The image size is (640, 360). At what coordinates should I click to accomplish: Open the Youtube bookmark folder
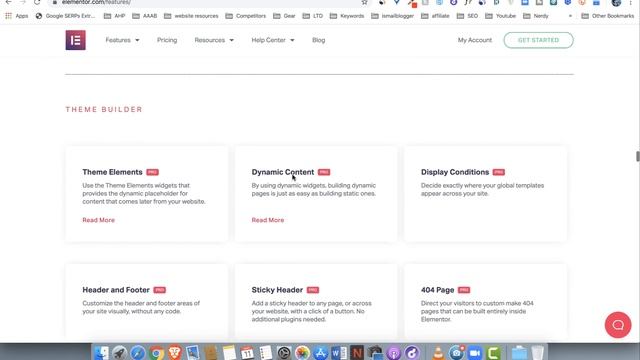click(501, 16)
